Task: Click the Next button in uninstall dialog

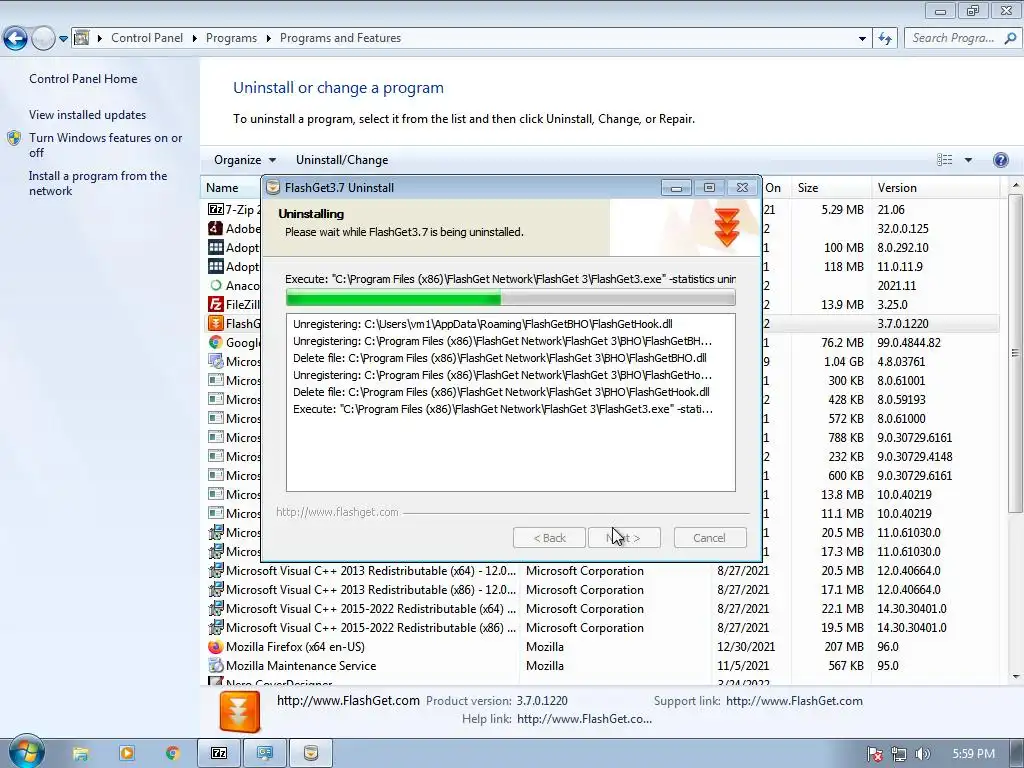Action: pos(624,538)
